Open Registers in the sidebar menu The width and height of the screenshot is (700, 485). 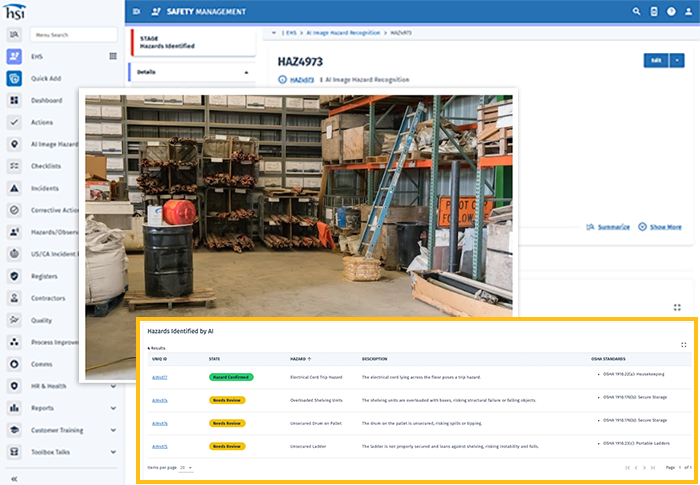46,275
